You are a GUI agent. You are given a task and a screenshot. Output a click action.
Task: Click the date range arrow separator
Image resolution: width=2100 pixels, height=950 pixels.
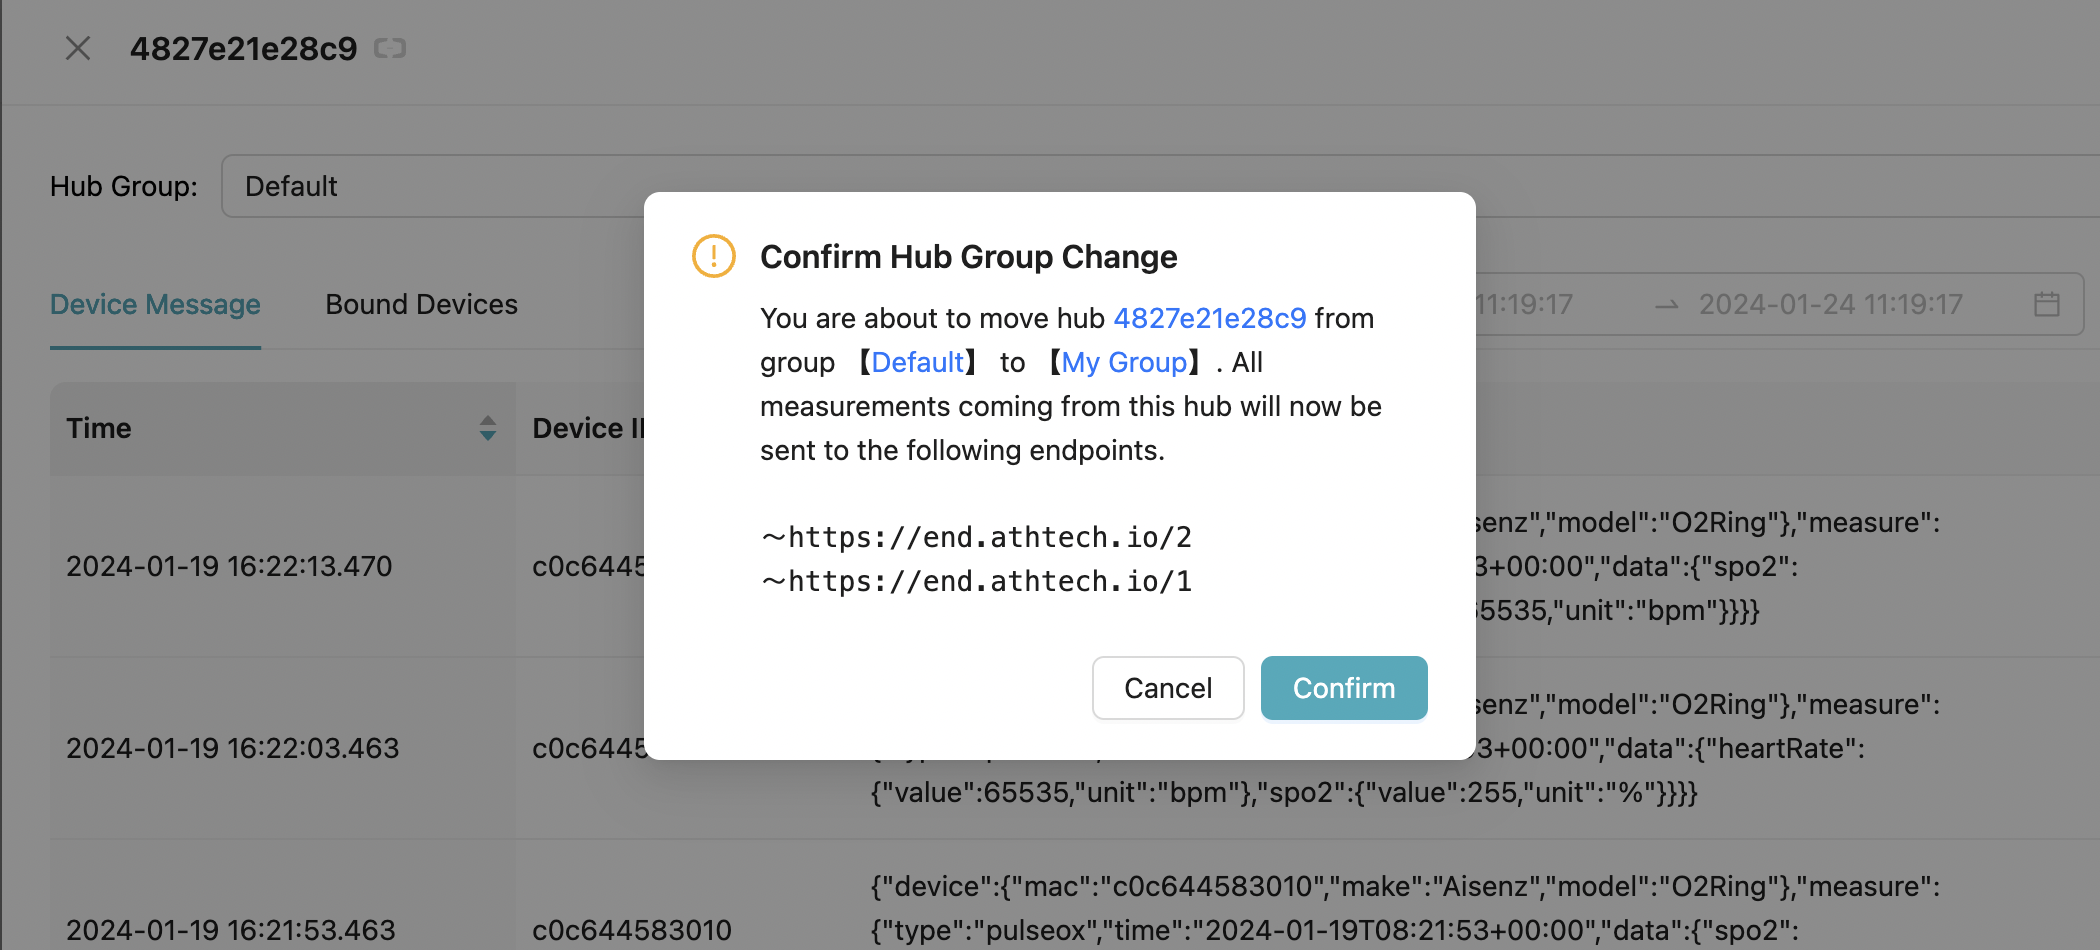click(1666, 305)
